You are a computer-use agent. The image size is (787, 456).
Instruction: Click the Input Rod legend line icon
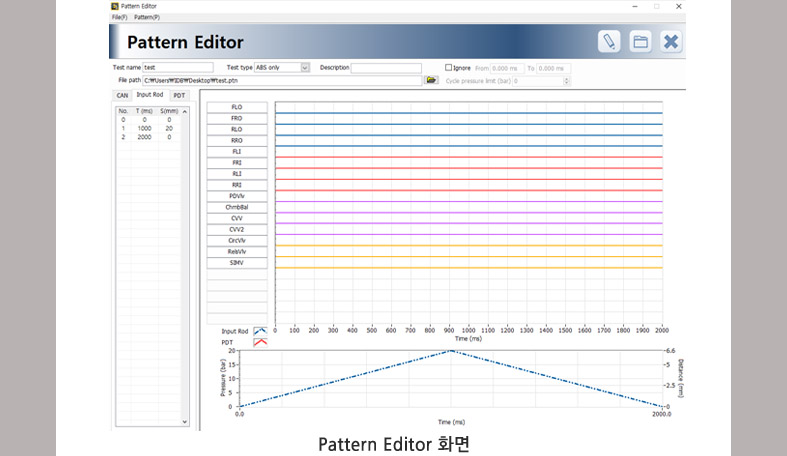point(260,331)
